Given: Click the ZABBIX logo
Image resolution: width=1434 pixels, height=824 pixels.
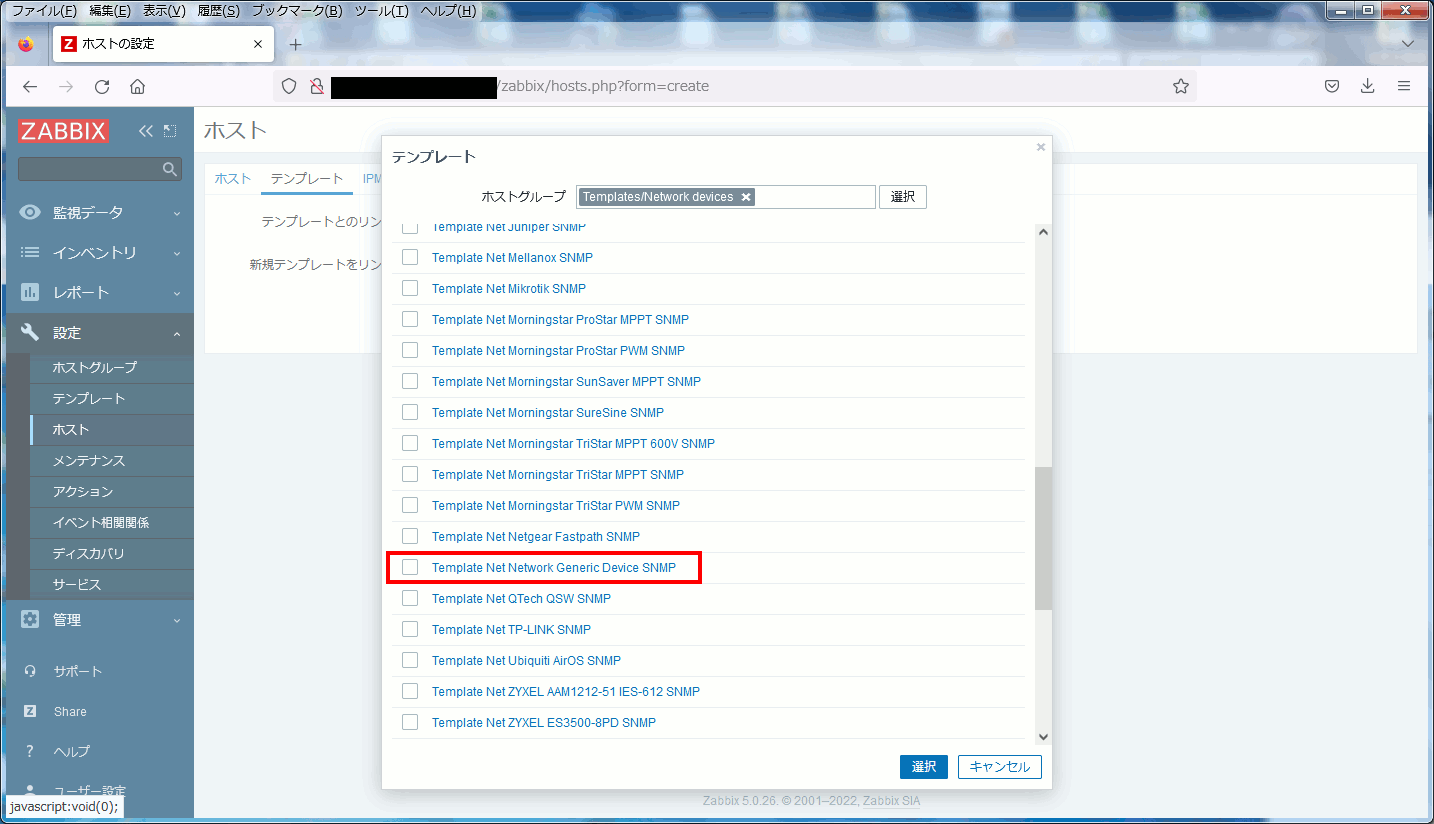Looking at the screenshot, I should tap(64, 131).
